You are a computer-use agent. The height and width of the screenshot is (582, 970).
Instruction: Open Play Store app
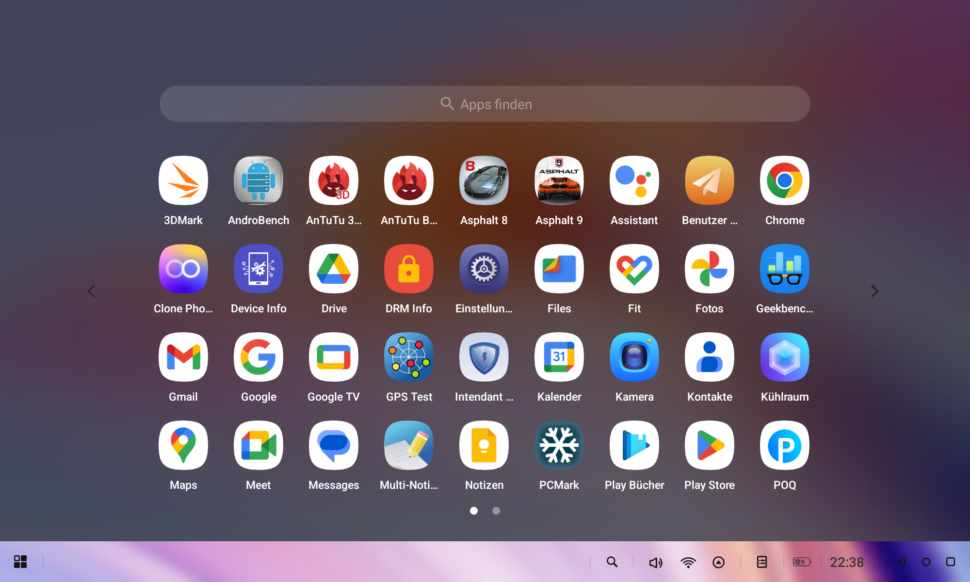[710, 446]
